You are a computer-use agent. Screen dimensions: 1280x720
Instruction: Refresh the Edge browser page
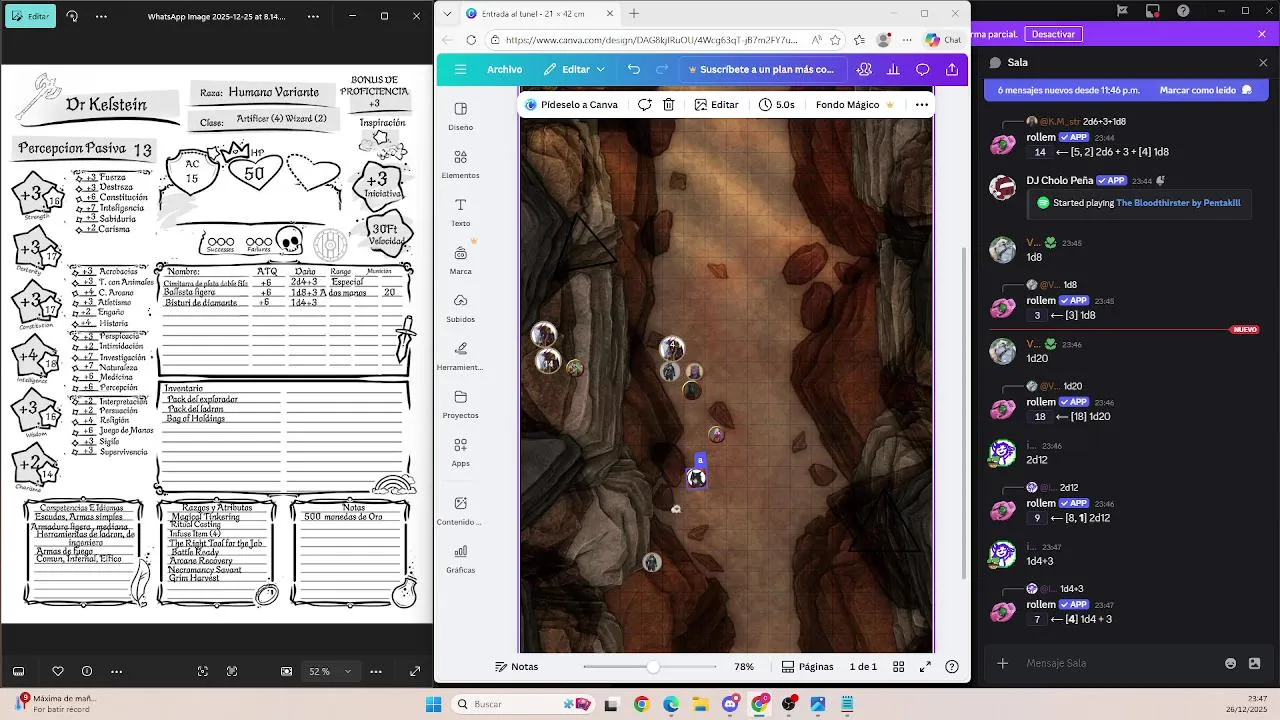(x=471, y=40)
